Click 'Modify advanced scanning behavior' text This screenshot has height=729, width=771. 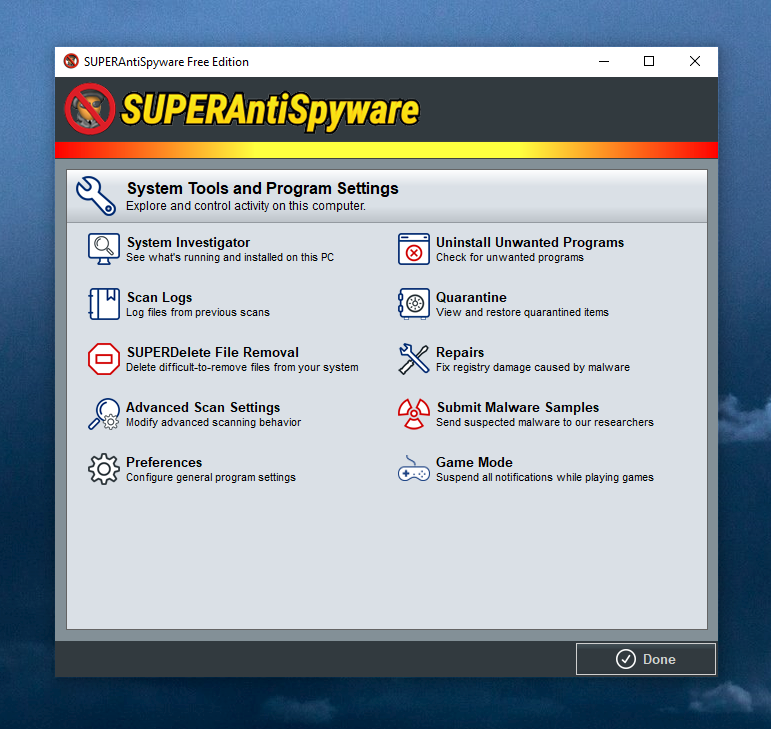point(213,423)
